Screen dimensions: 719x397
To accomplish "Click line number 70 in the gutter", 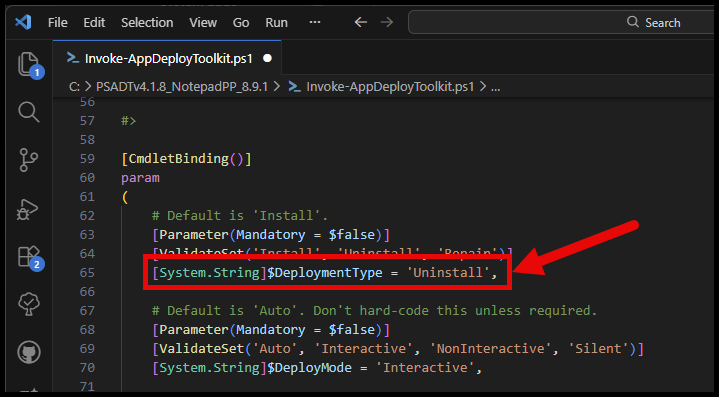I will (x=87, y=368).
